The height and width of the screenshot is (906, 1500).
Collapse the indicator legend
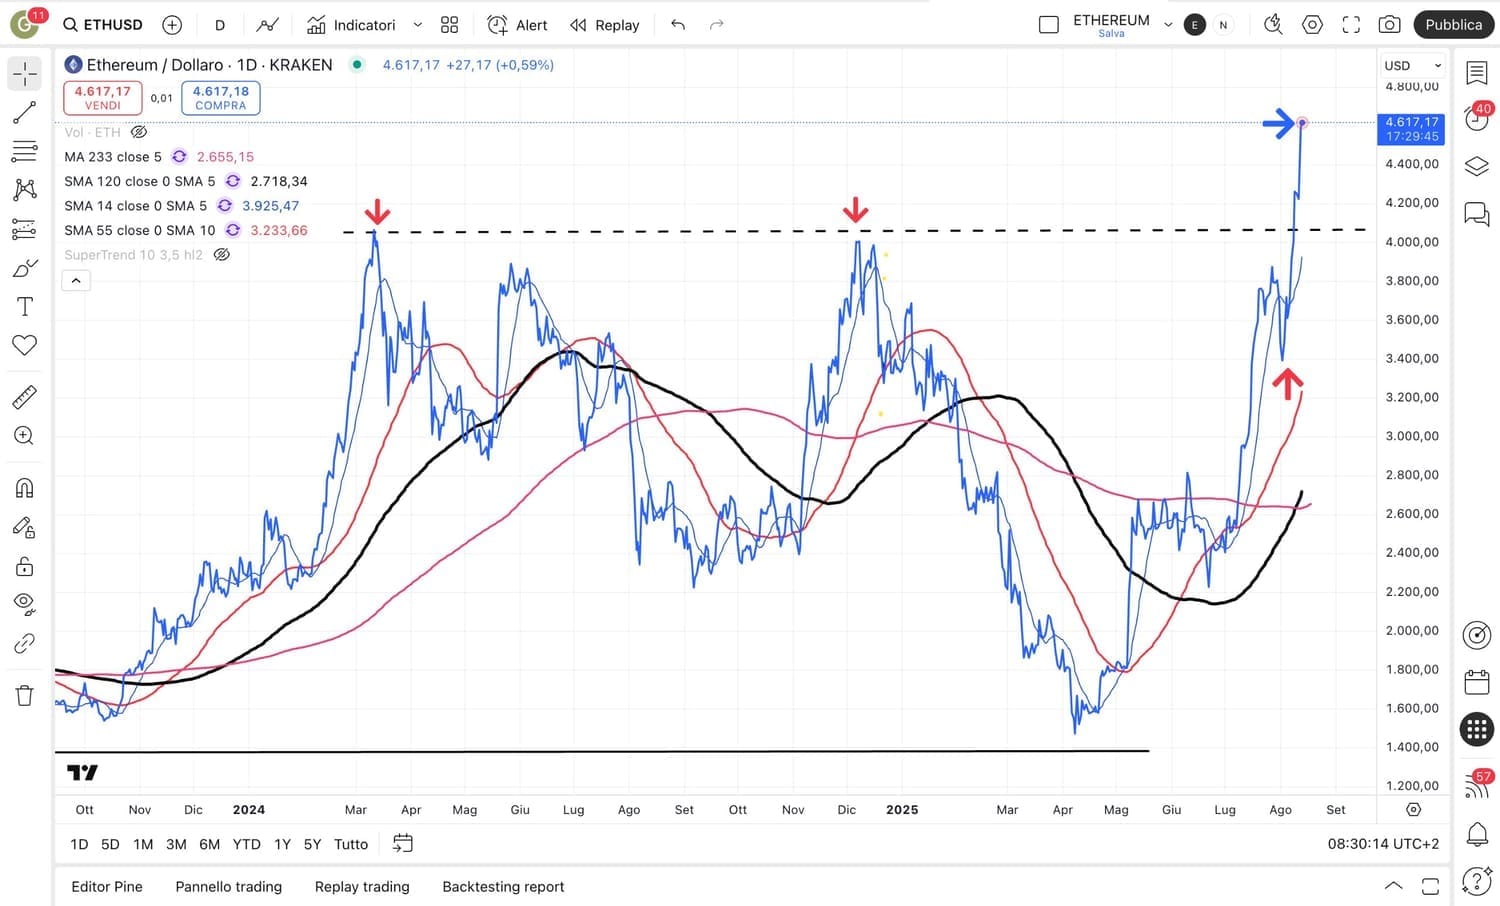click(x=76, y=281)
